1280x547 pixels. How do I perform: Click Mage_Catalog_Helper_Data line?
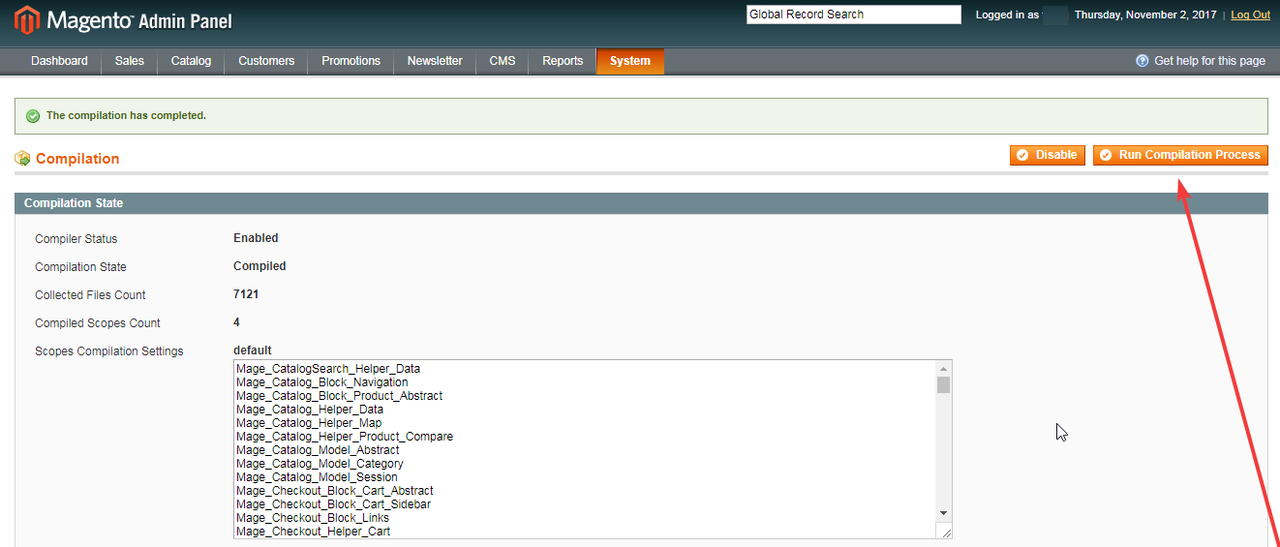point(310,410)
